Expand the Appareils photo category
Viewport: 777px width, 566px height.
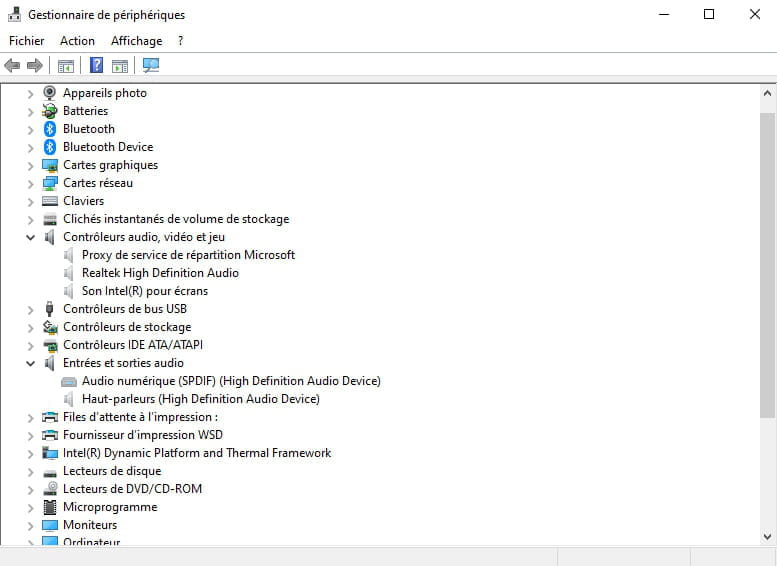coord(30,94)
